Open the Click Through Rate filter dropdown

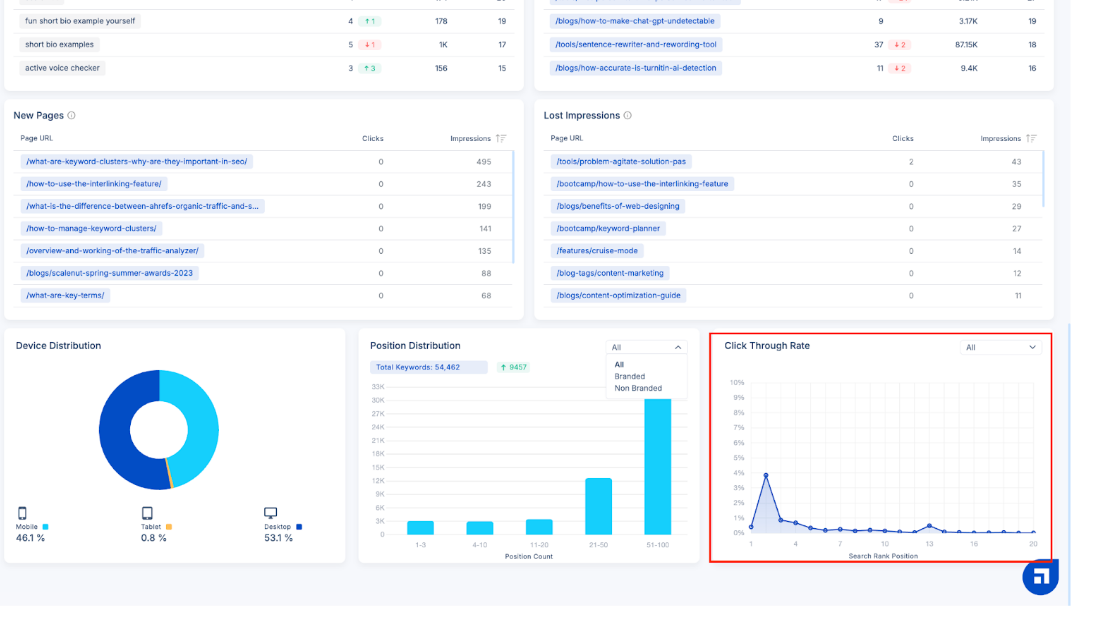1001,347
